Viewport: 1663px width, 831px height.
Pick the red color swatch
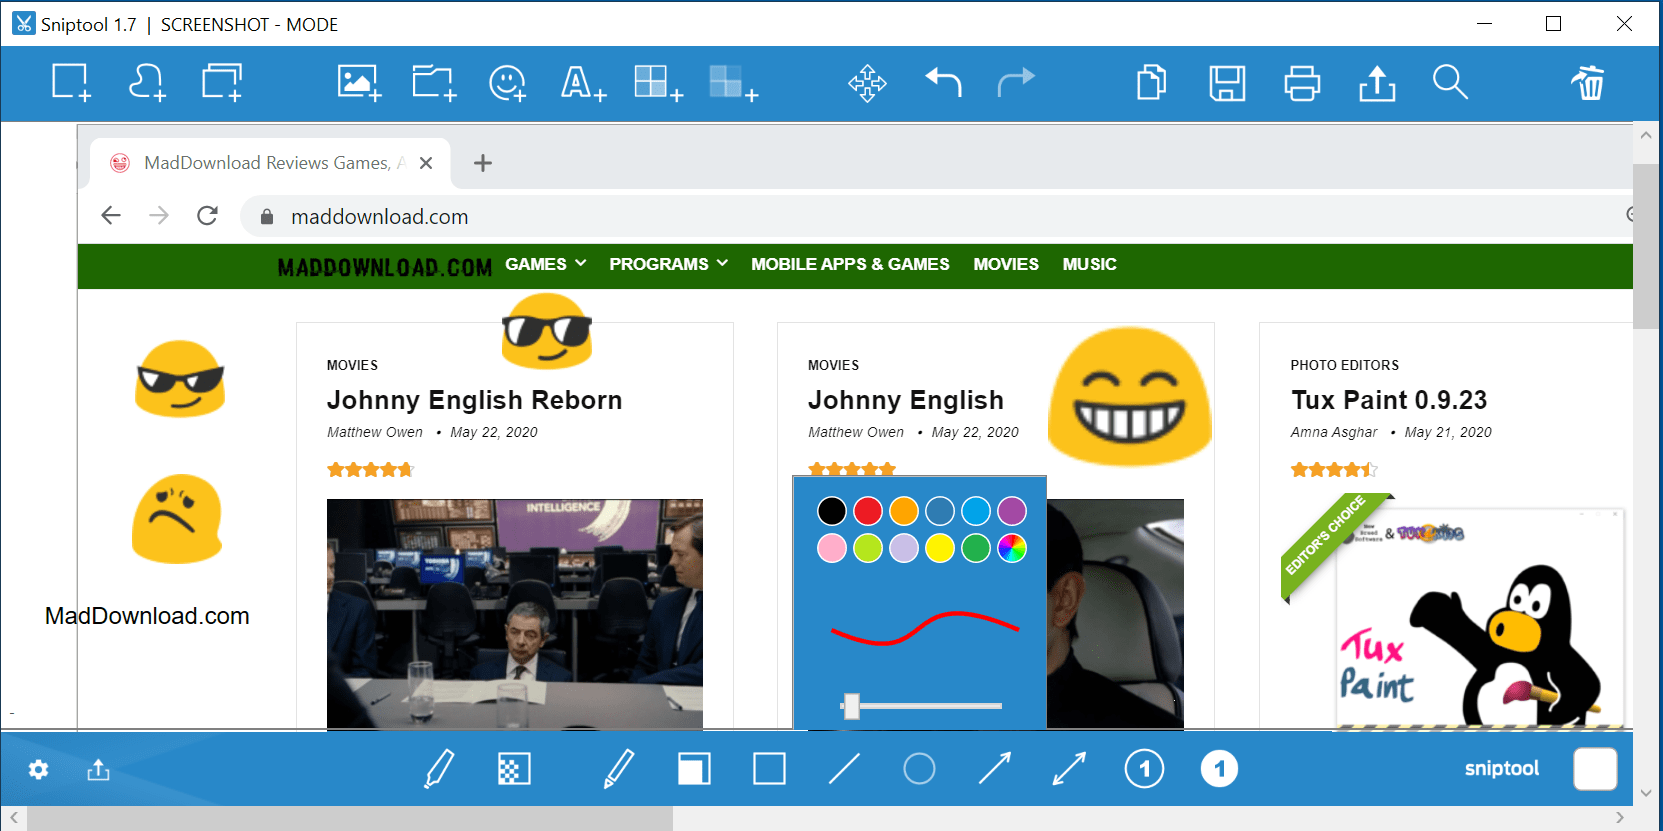click(868, 511)
